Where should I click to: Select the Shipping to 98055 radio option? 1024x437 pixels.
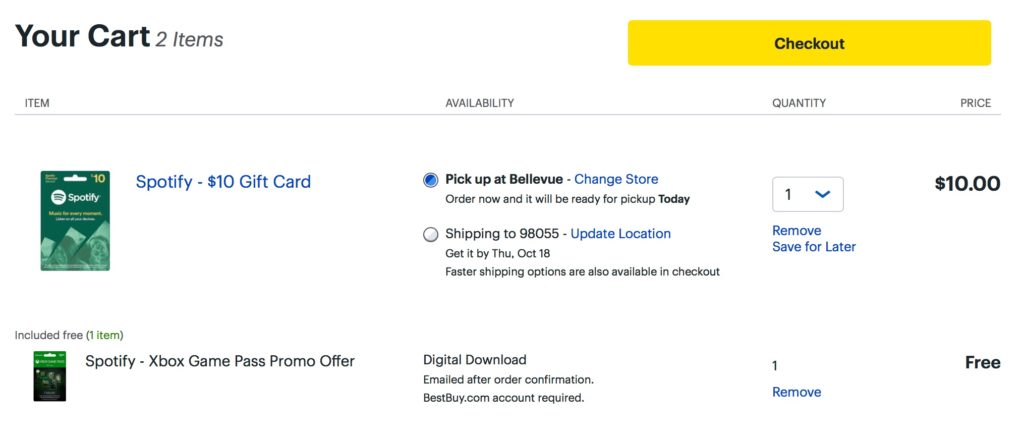click(x=430, y=235)
